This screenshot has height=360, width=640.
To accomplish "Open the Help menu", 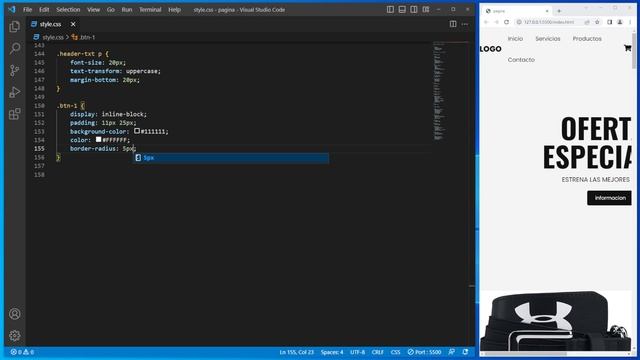I will [x=174, y=9].
